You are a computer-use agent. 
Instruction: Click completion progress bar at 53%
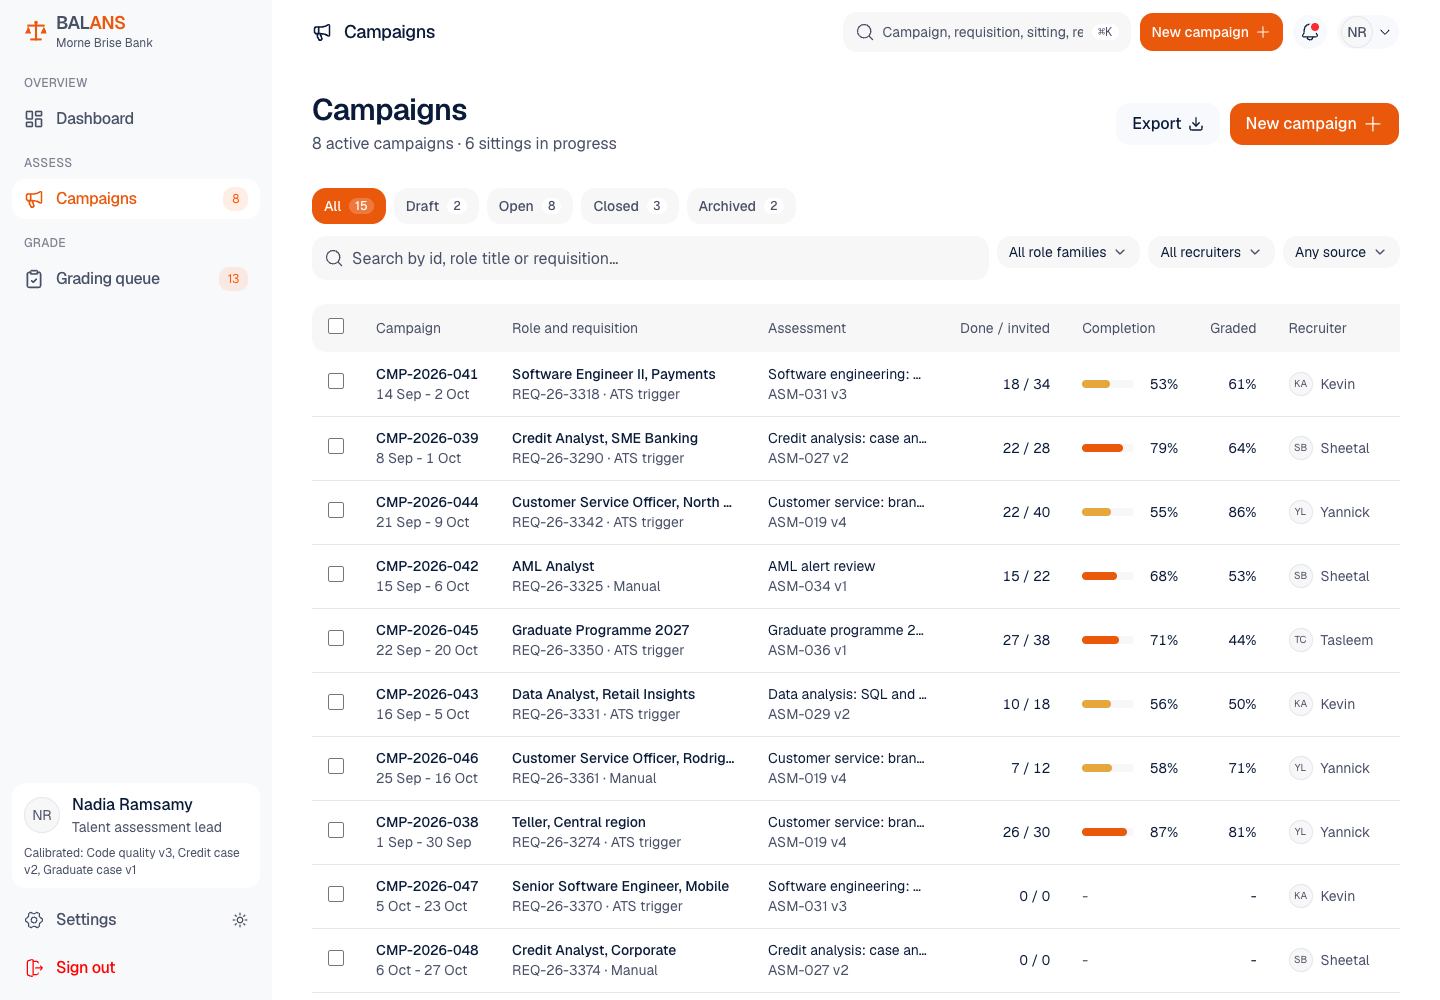[x=1108, y=384]
